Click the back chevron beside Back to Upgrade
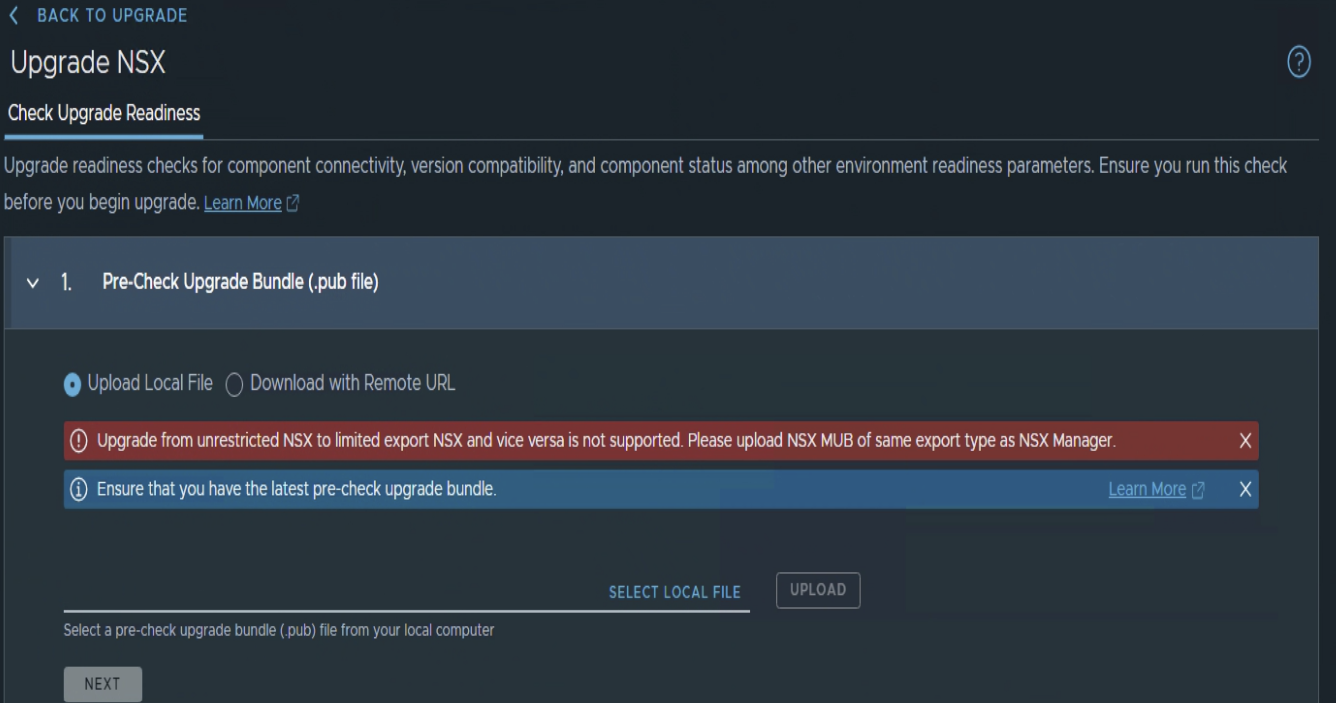 tap(15, 15)
